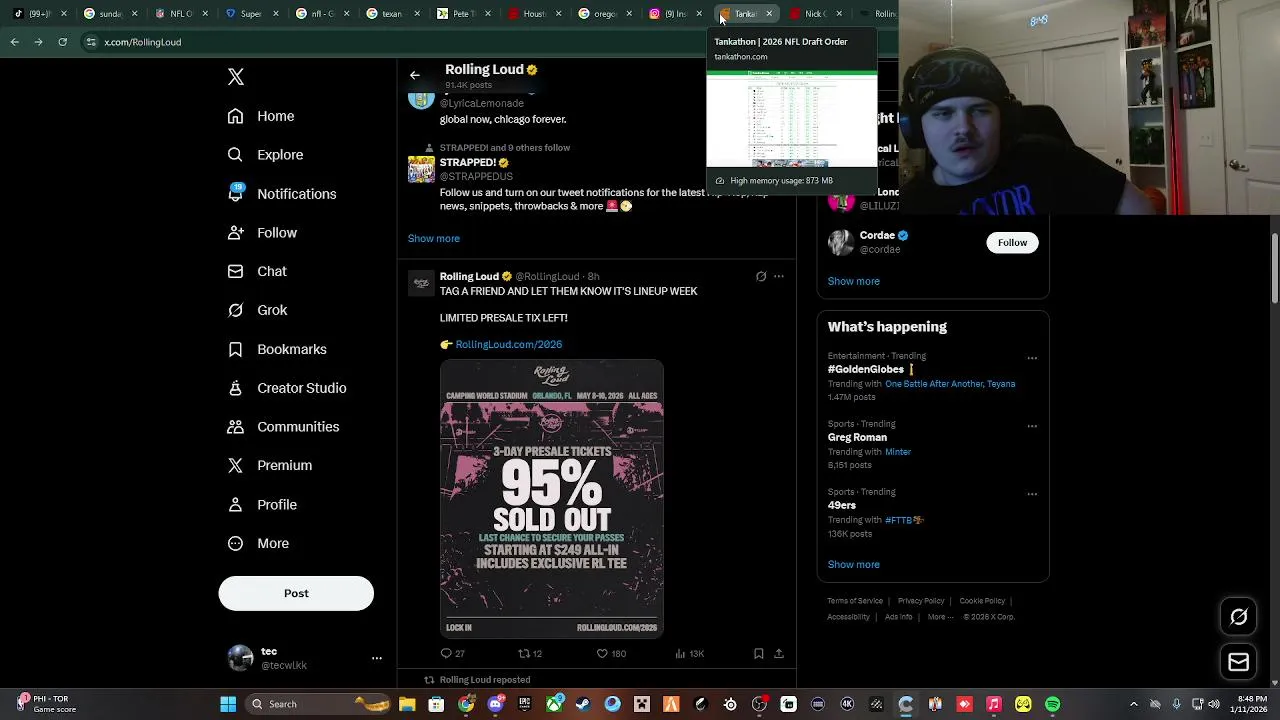Expand the footer More options
The image size is (1280, 720).
(x=939, y=617)
